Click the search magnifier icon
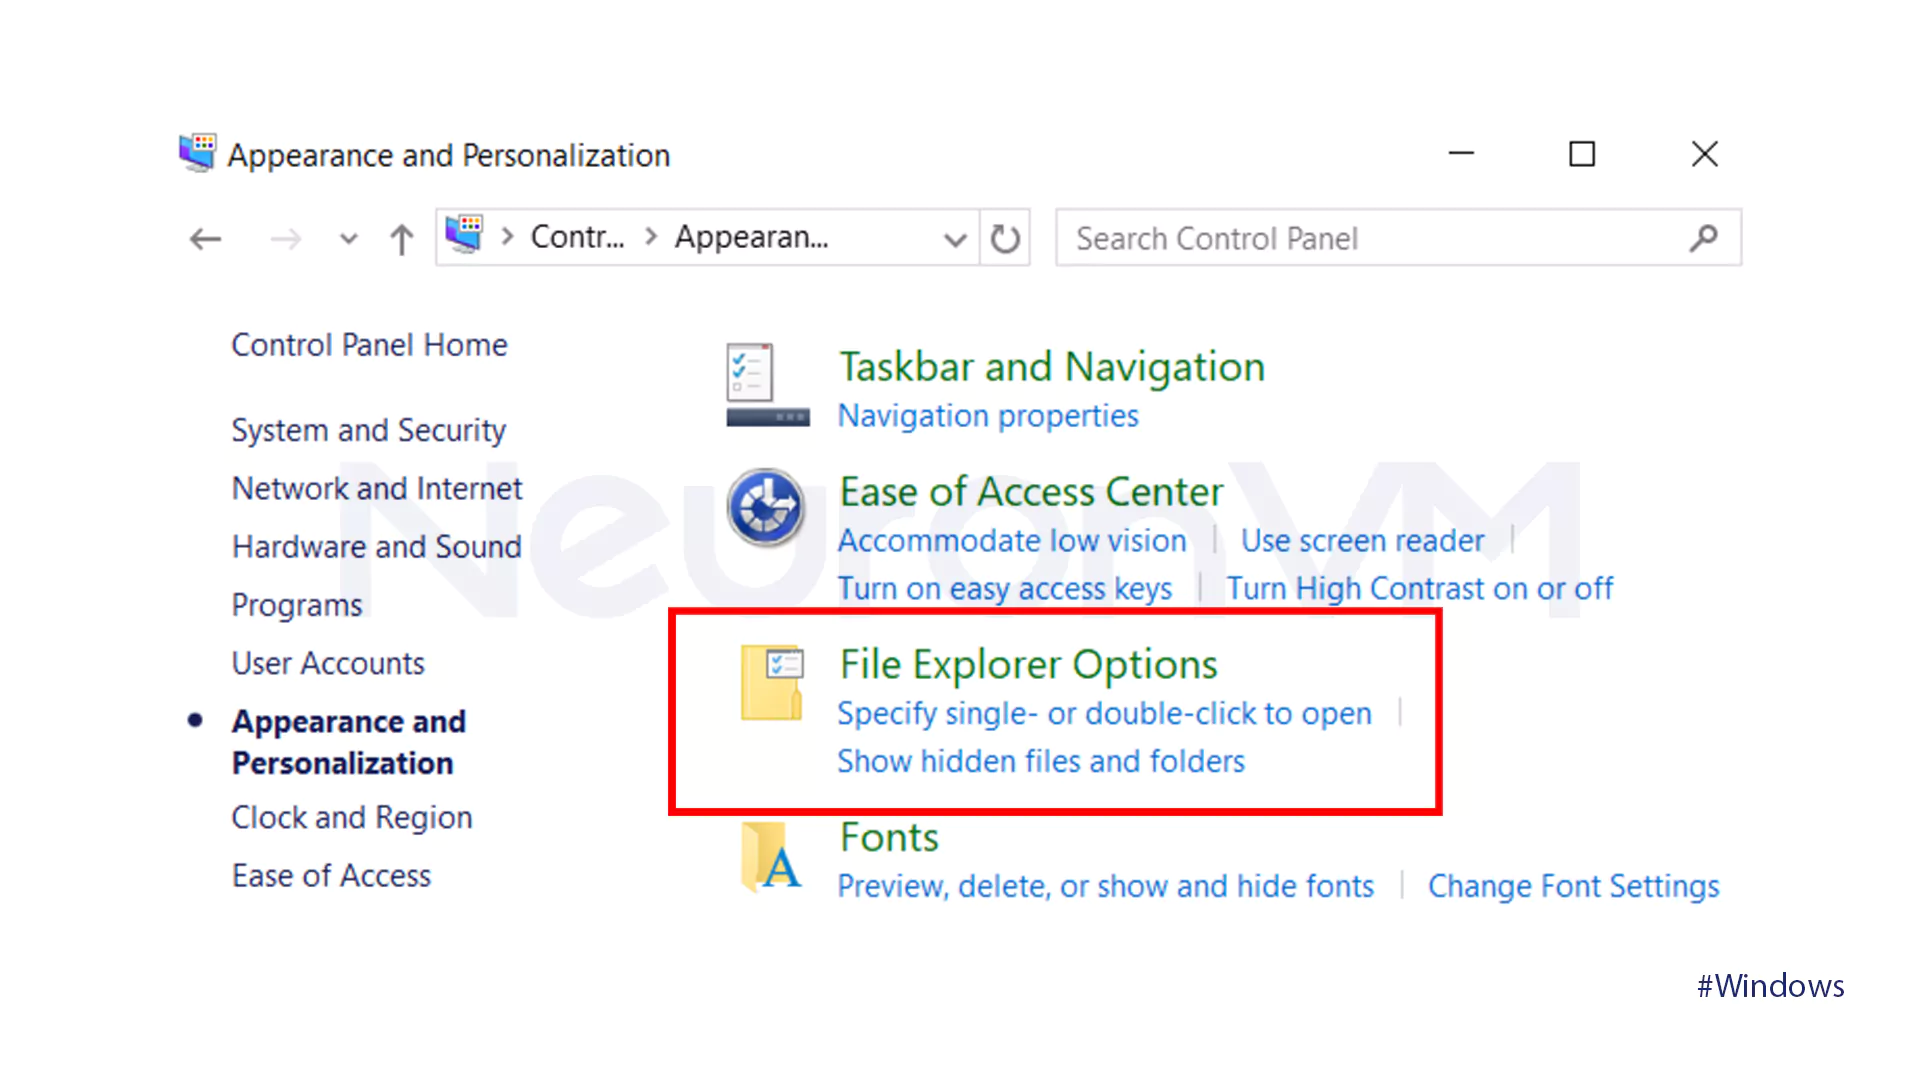The image size is (1920, 1080). coord(1702,238)
